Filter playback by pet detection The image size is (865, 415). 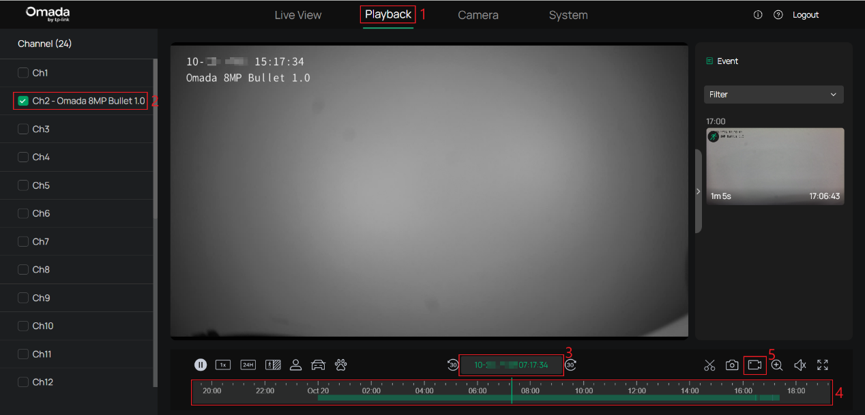[x=341, y=365]
